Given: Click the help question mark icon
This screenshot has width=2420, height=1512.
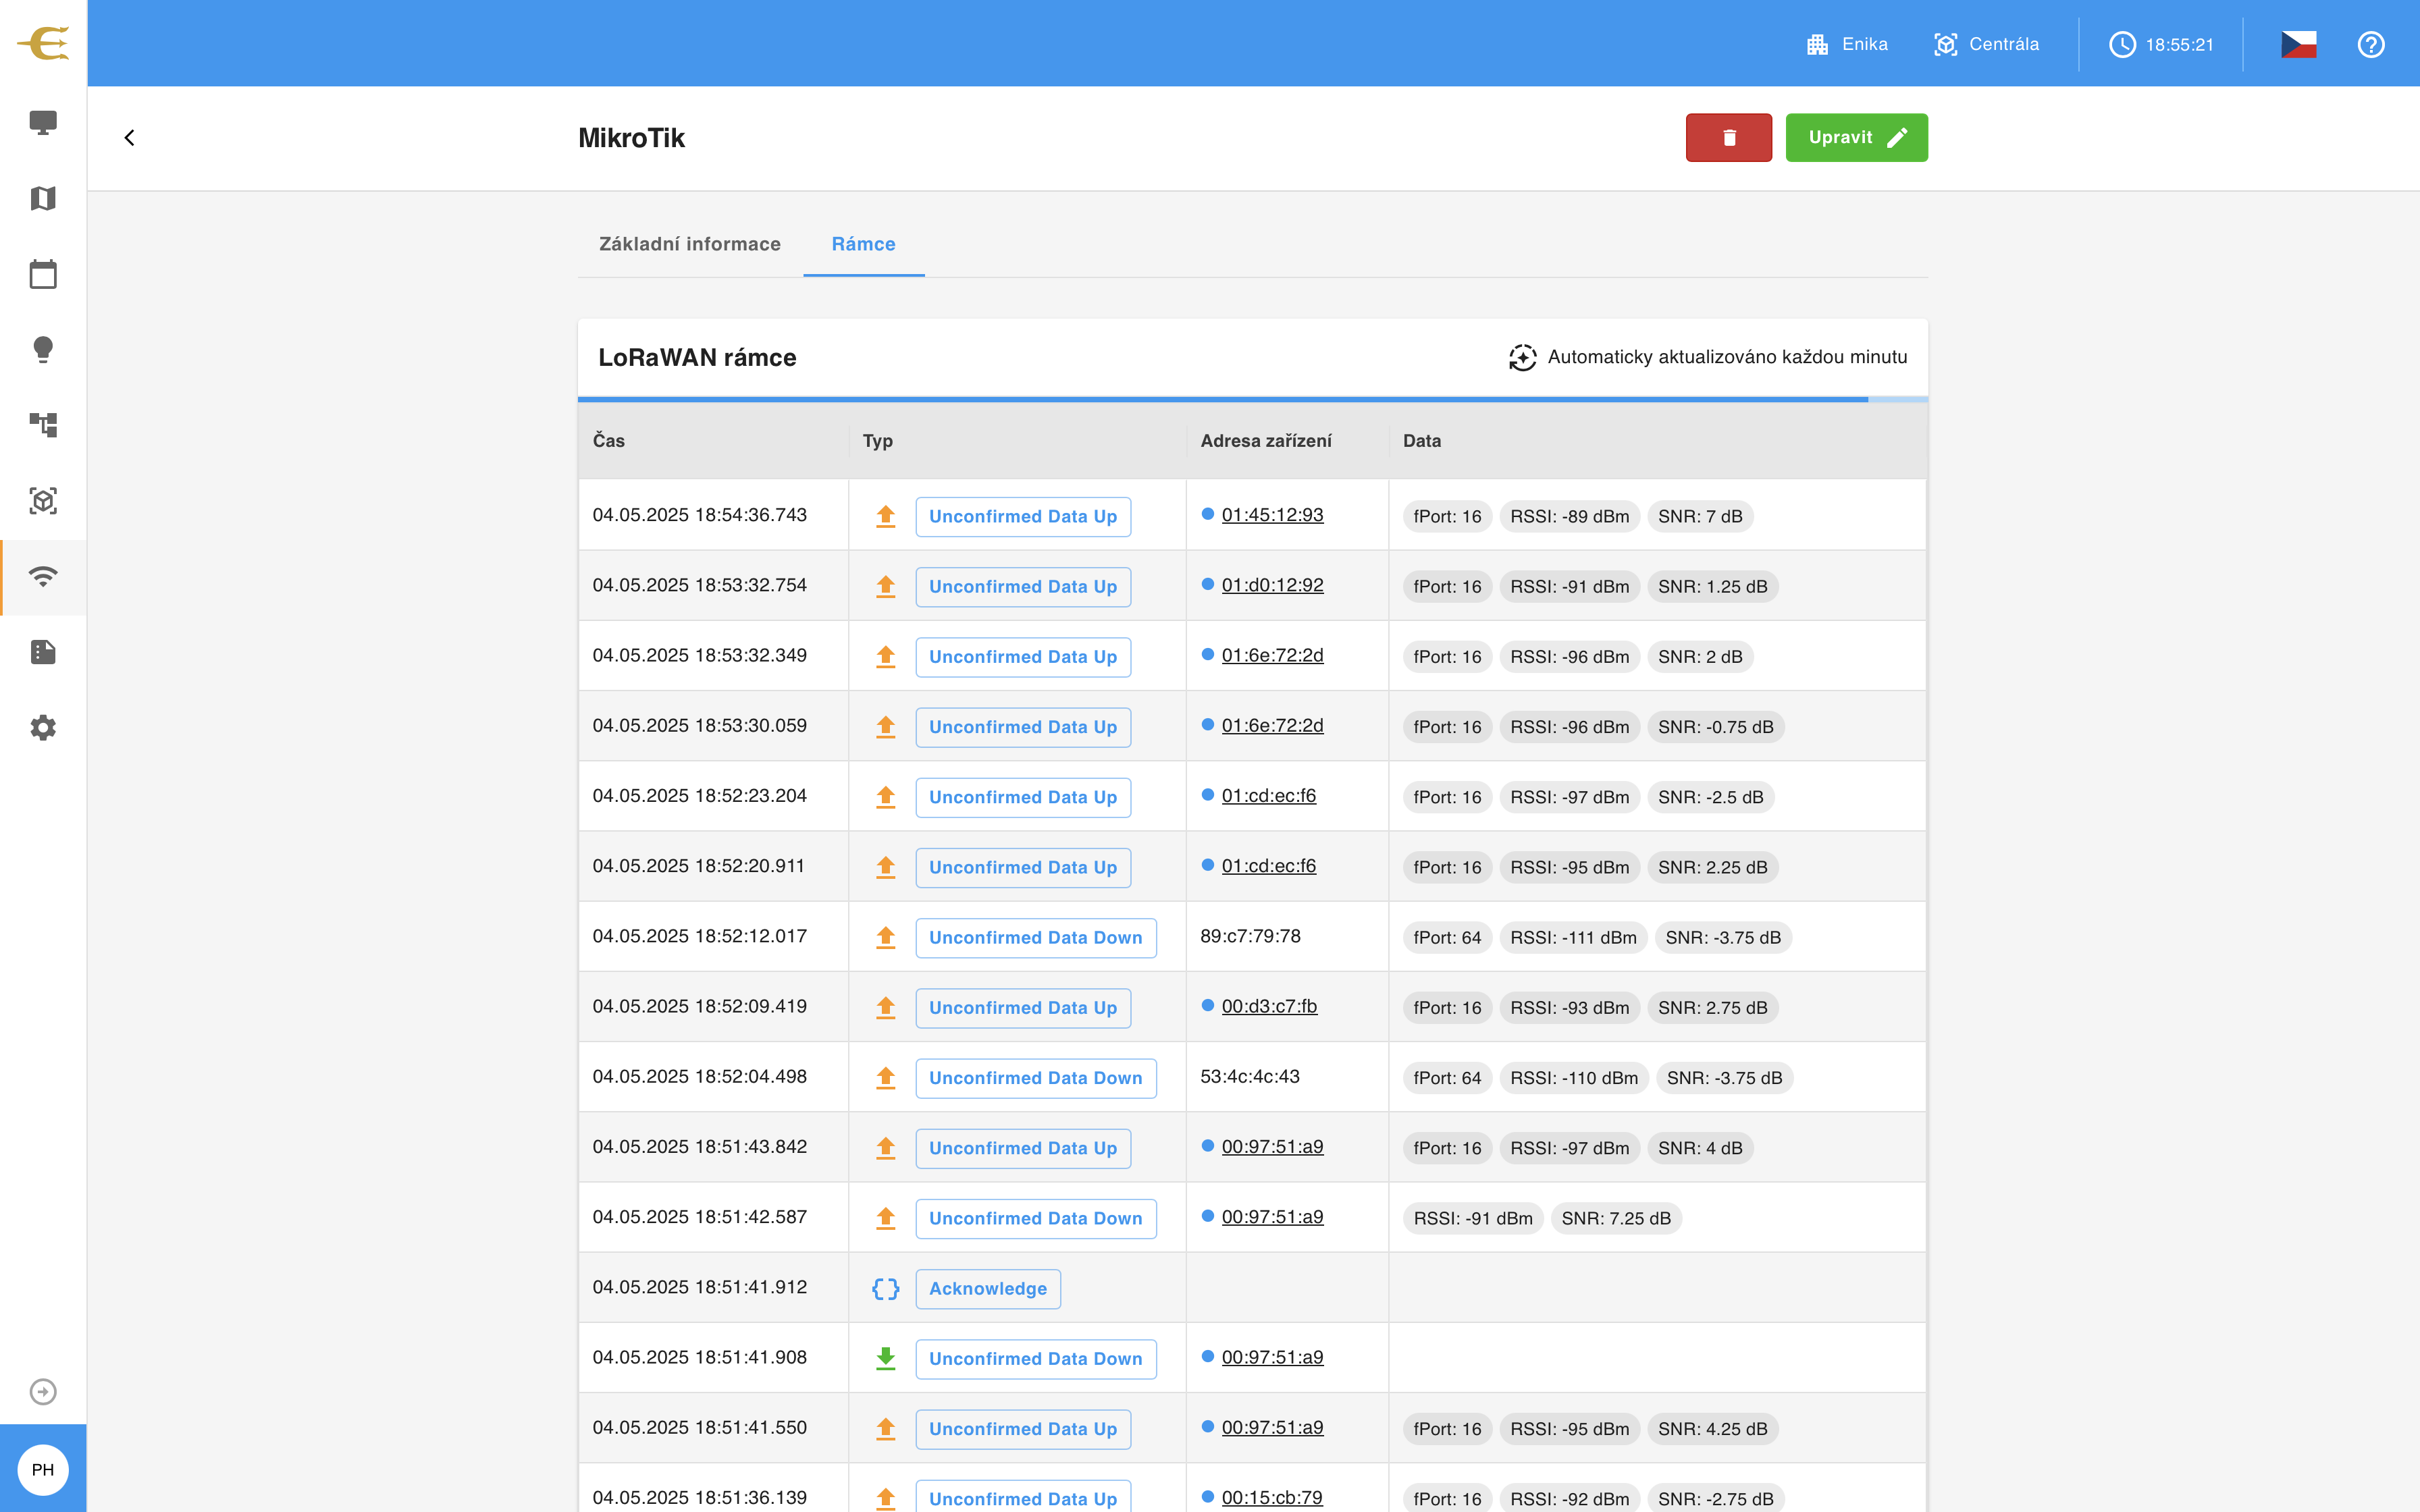Looking at the screenshot, I should click(2371, 44).
